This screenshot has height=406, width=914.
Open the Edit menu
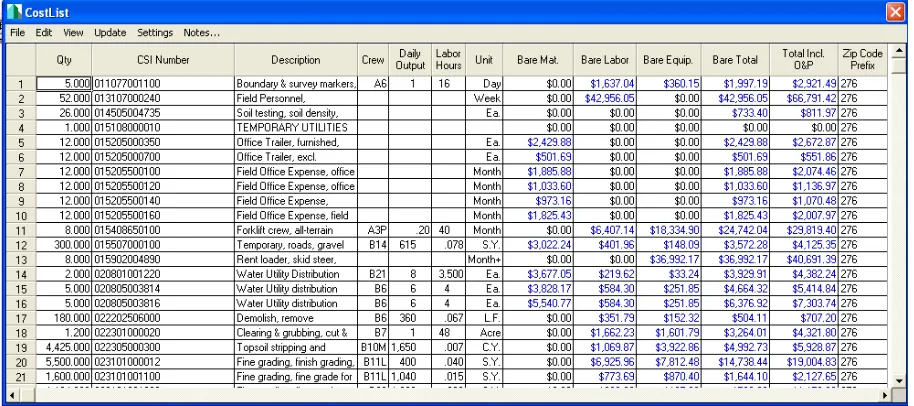(x=44, y=33)
